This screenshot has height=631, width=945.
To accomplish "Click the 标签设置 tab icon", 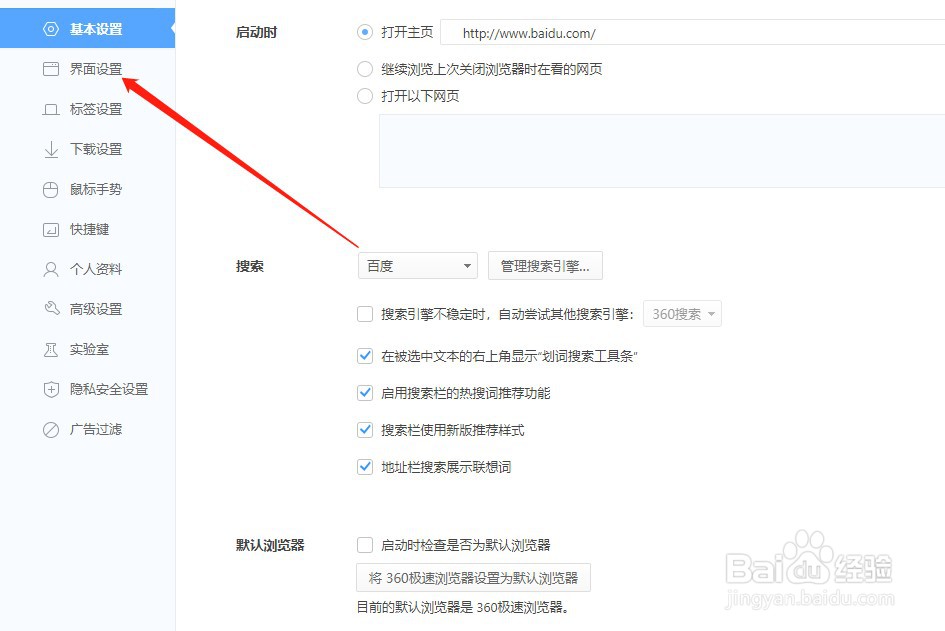I will tap(51, 110).
